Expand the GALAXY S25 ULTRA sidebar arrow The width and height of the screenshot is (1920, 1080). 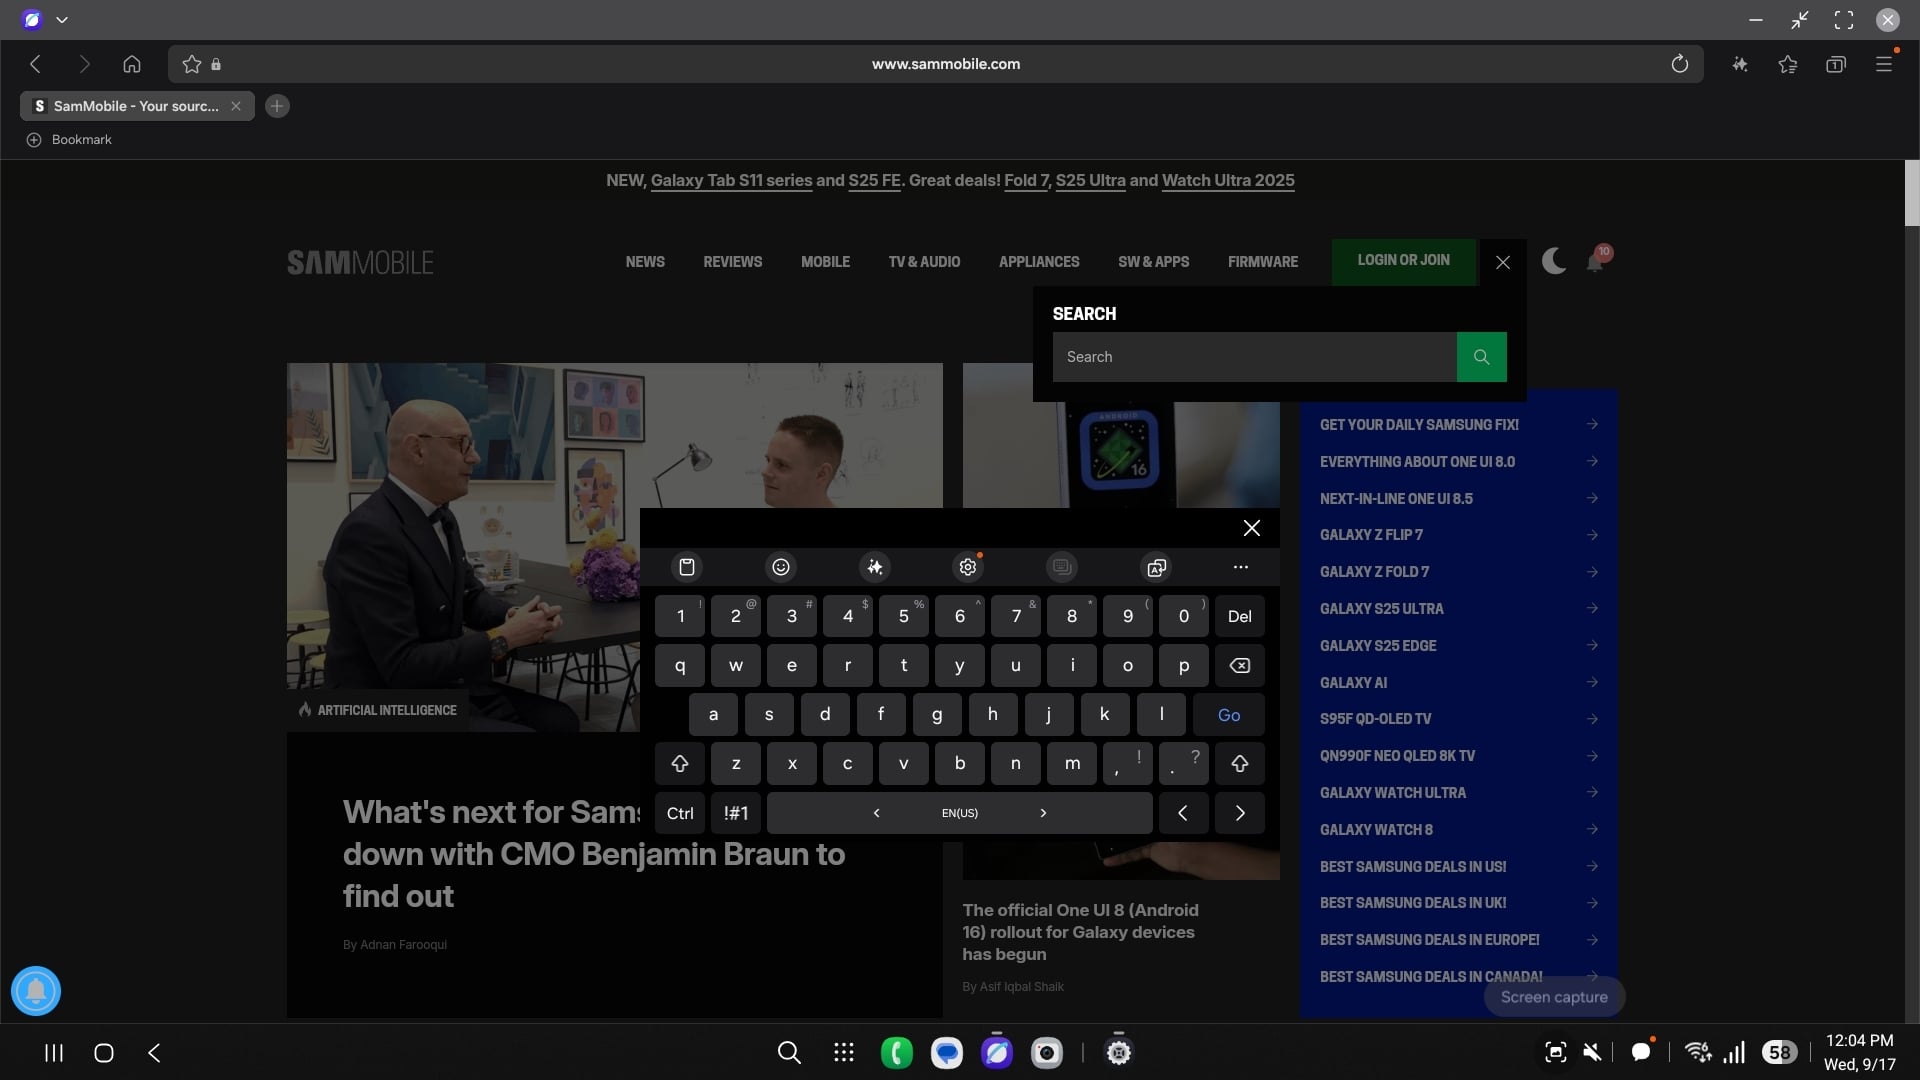1591,608
